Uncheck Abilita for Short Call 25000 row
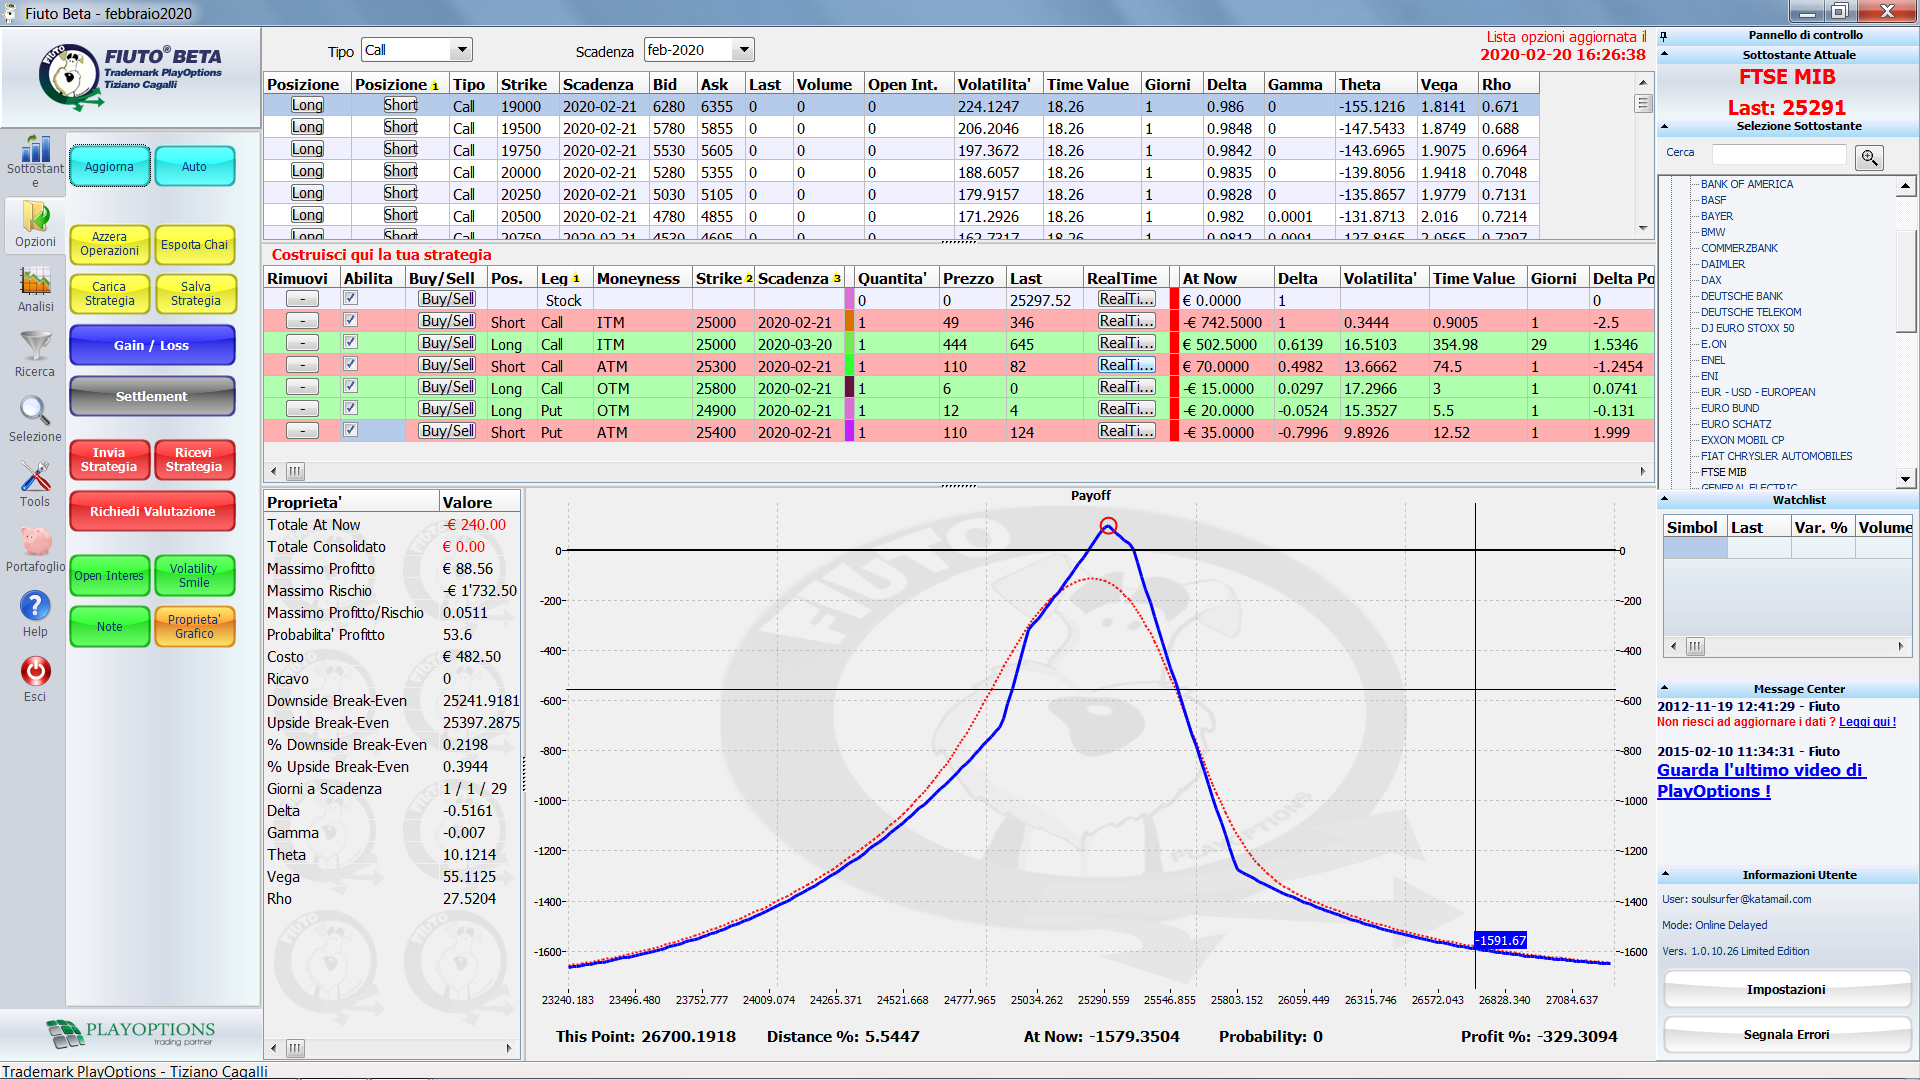1920x1080 pixels. [350, 321]
